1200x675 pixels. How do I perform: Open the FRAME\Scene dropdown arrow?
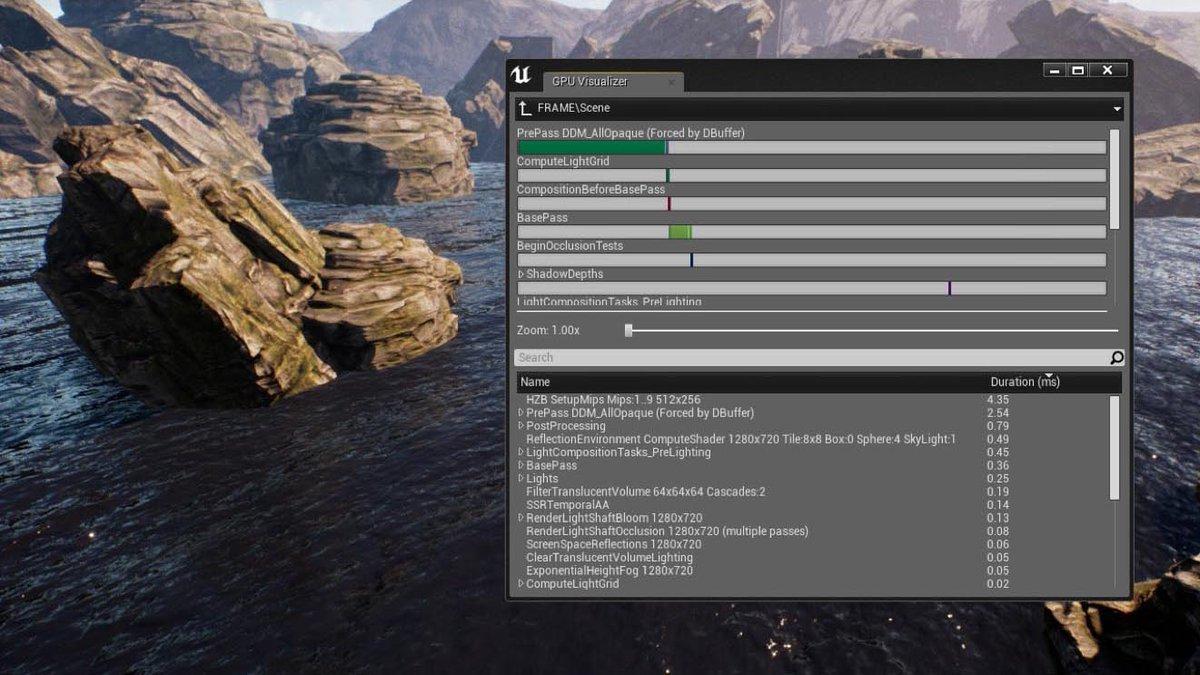coord(1116,108)
